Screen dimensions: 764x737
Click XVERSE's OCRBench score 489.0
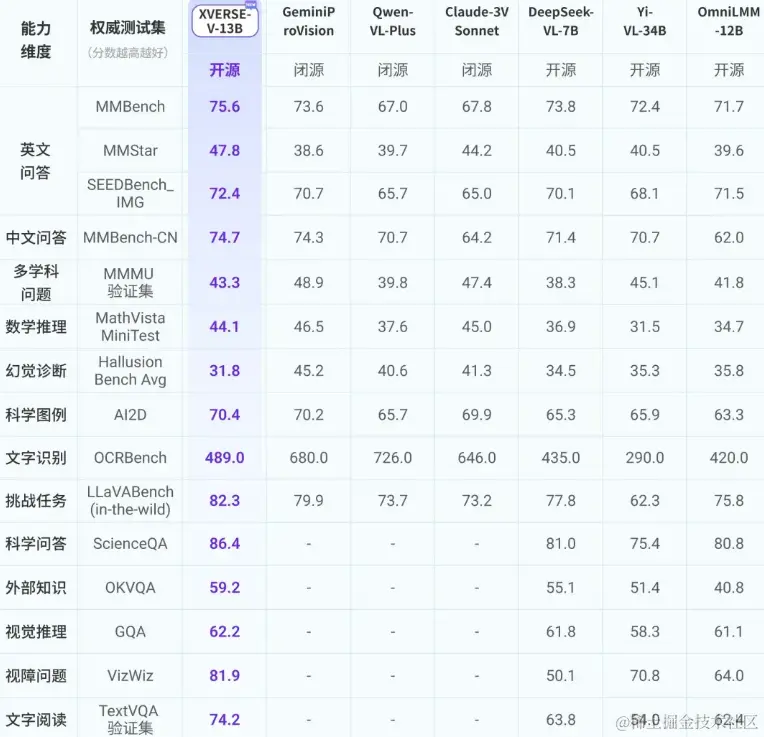tap(225, 458)
